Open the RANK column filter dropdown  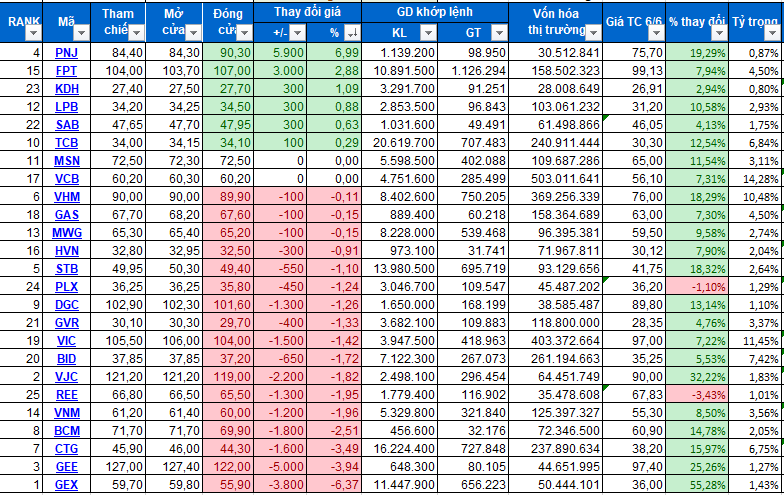[33, 33]
